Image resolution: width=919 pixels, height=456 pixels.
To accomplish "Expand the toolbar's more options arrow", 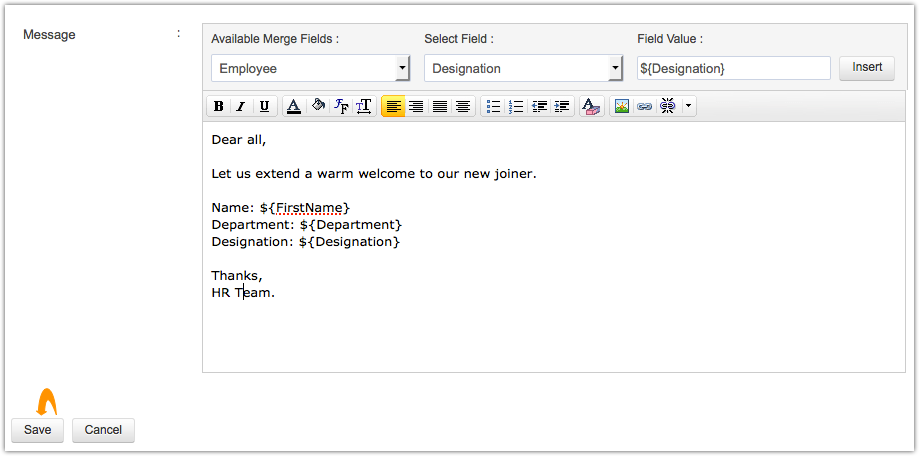I will pos(688,106).
